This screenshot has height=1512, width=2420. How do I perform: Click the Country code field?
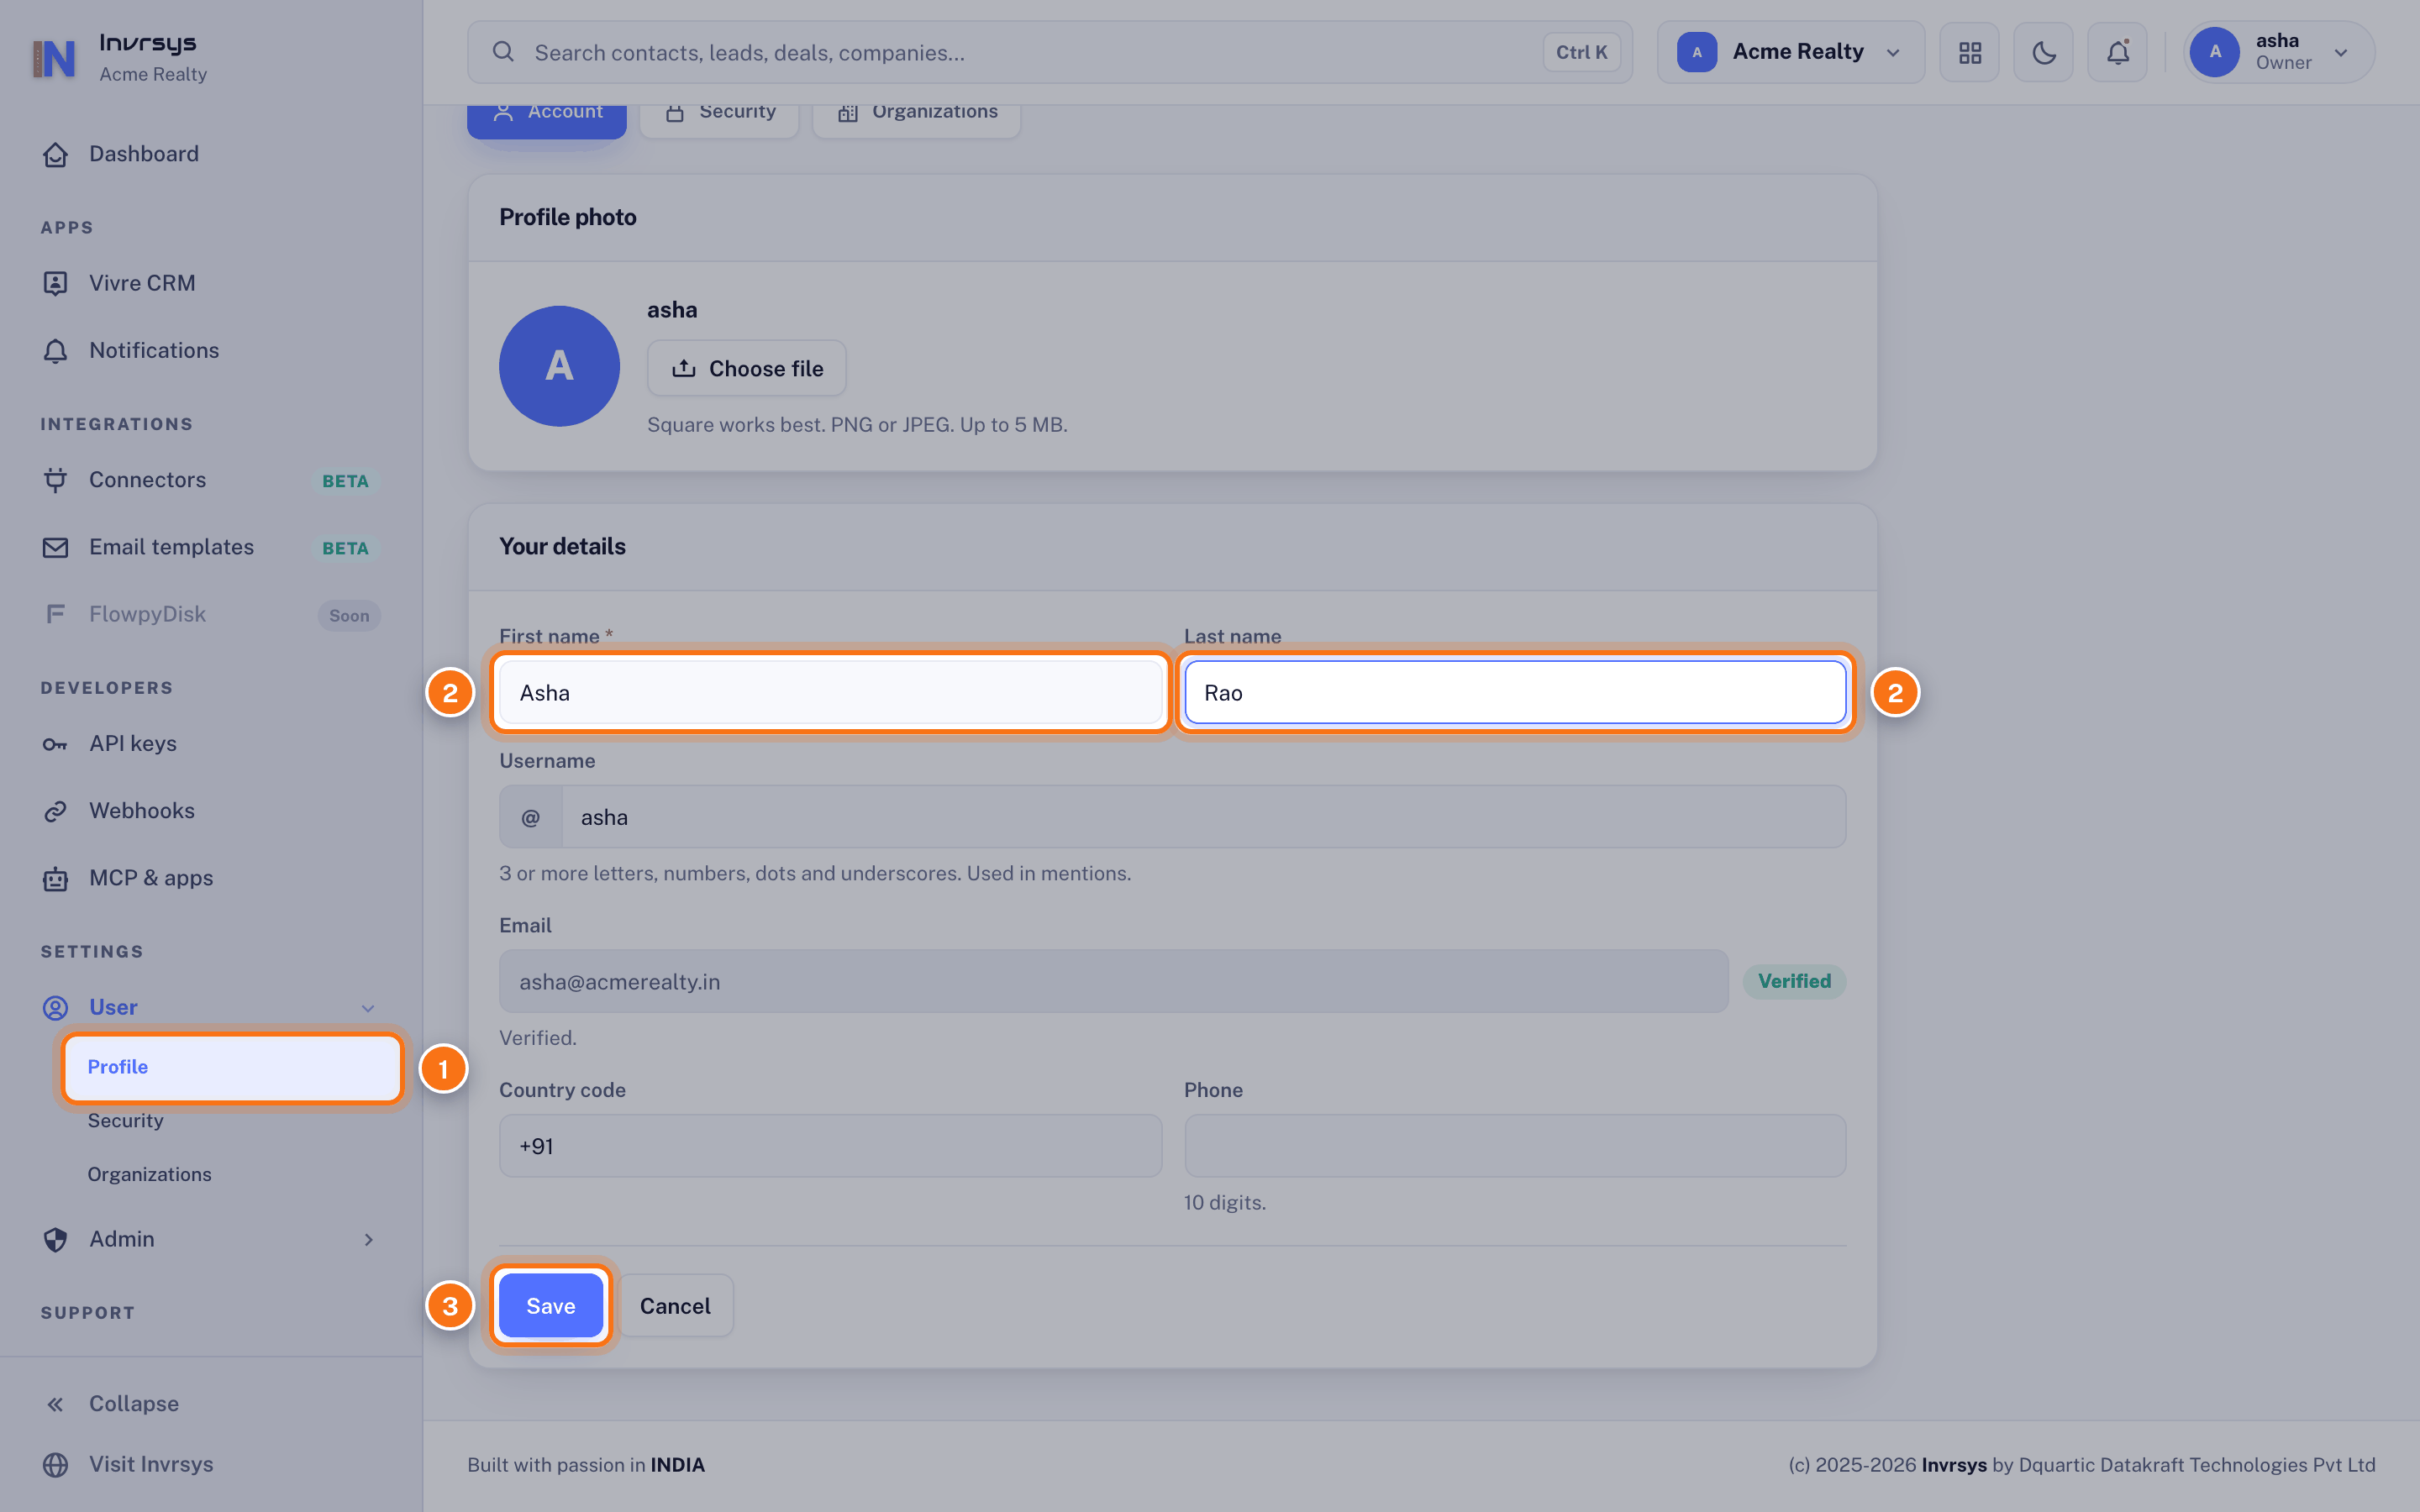point(830,1146)
